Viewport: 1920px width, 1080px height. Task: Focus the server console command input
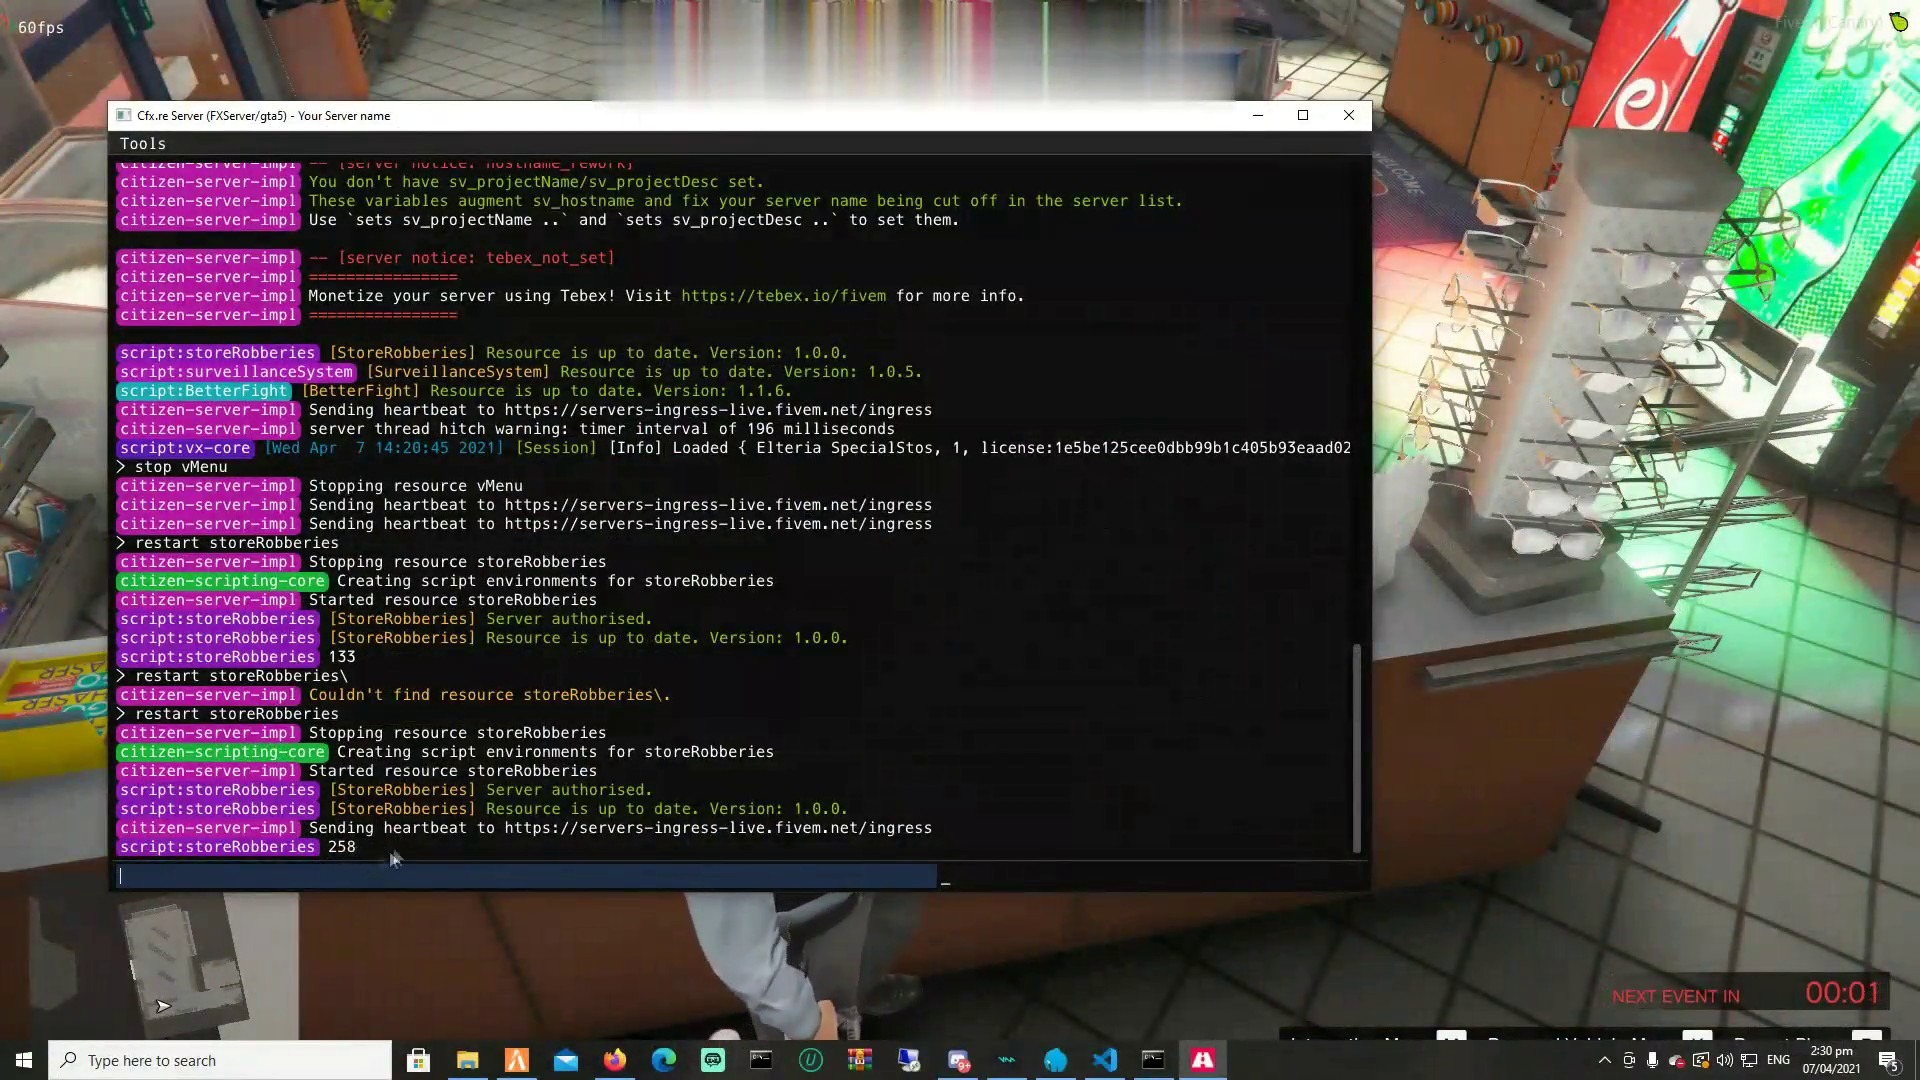527,877
